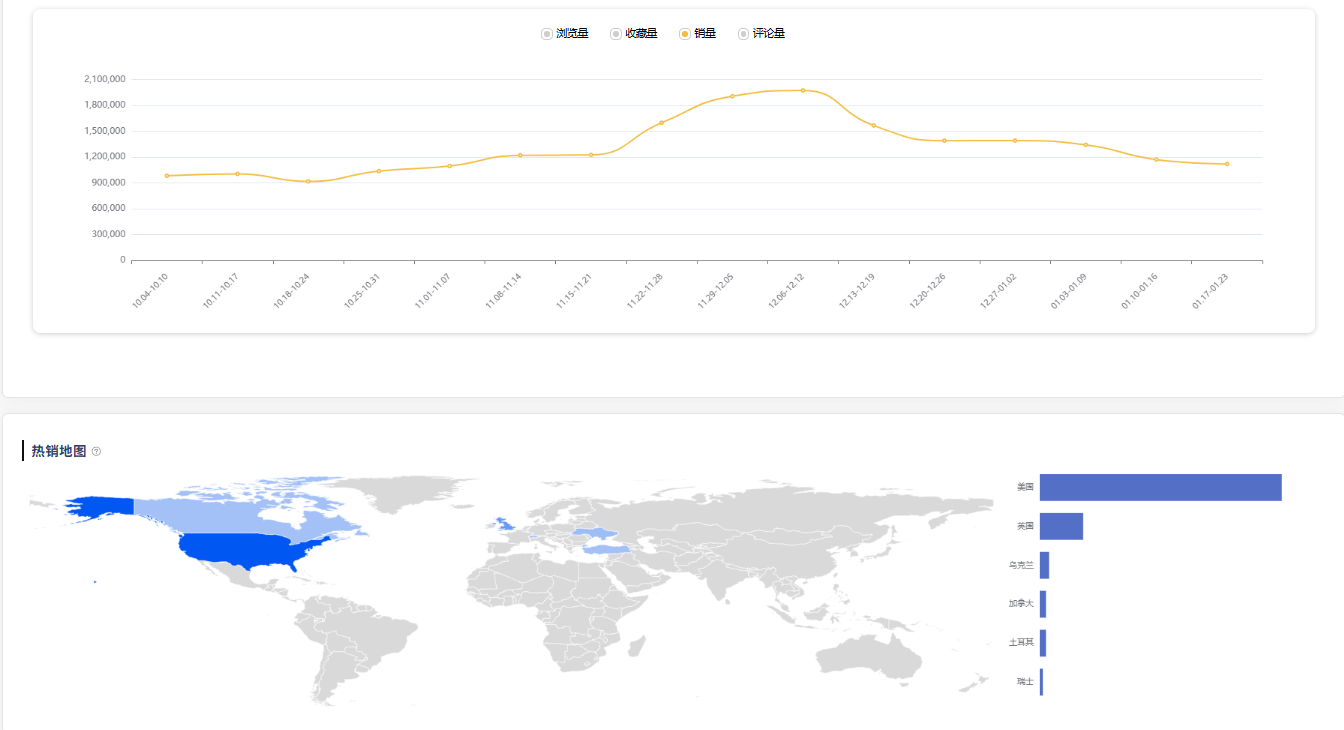Select the 英国 sales bar
Image resolution: width=1344 pixels, height=730 pixels.
pos(1062,526)
